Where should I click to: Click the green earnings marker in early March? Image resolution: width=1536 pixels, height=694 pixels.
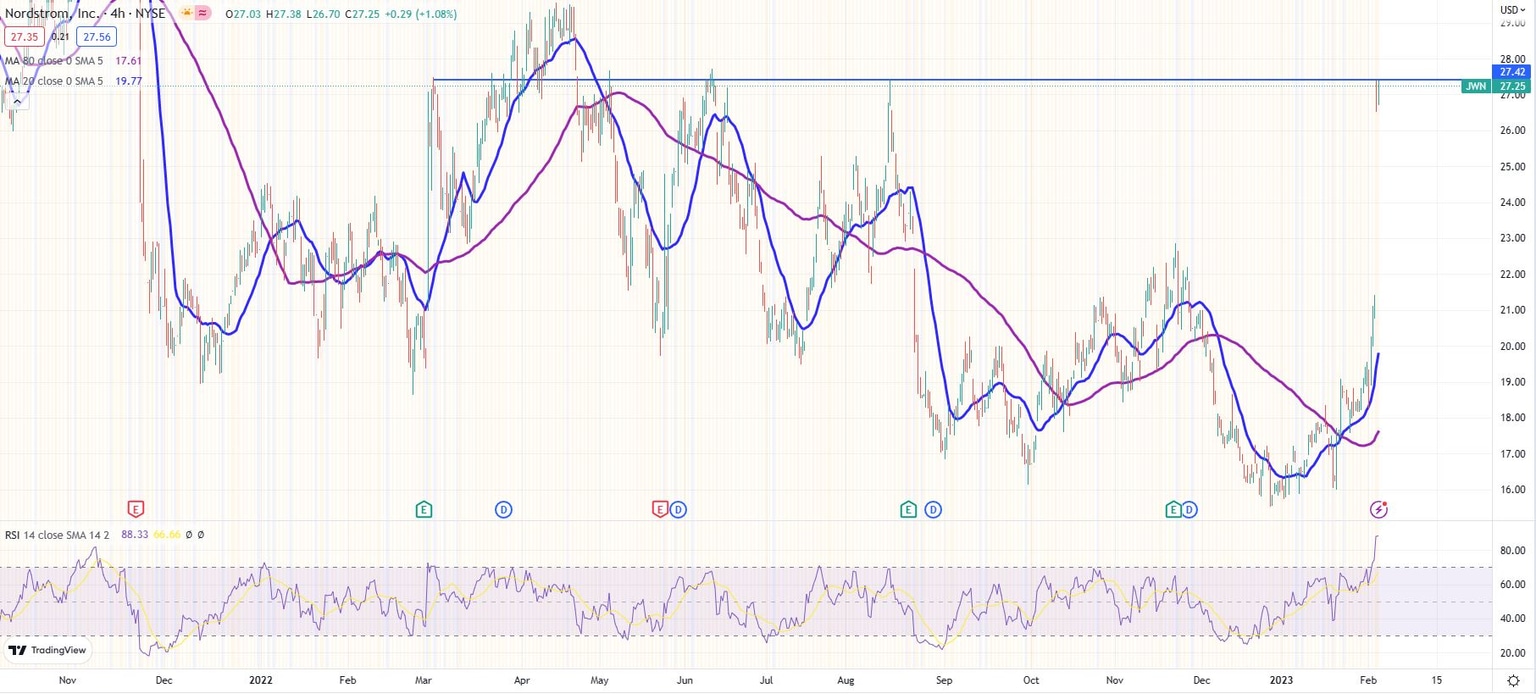424,510
